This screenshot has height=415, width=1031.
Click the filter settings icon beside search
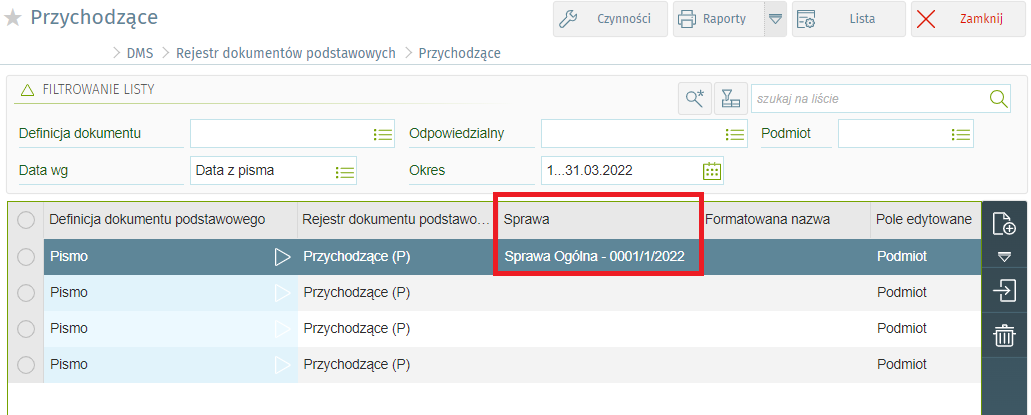(x=730, y=98)
